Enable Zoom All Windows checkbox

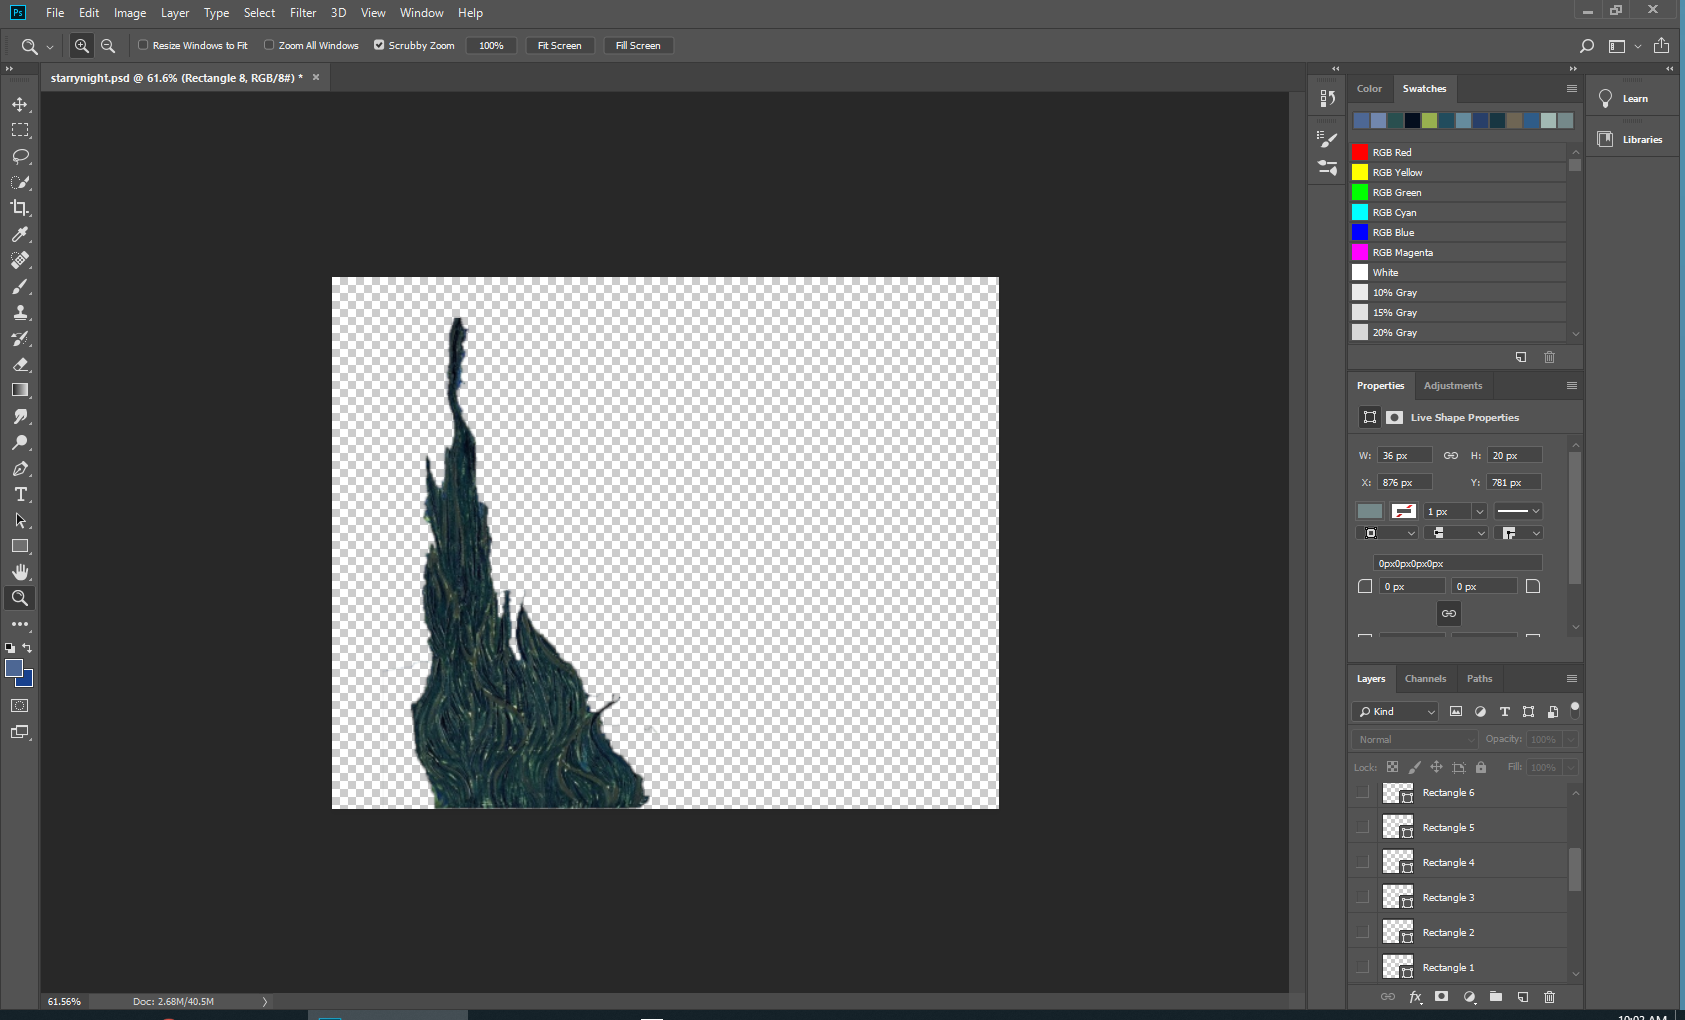[269, 45]
